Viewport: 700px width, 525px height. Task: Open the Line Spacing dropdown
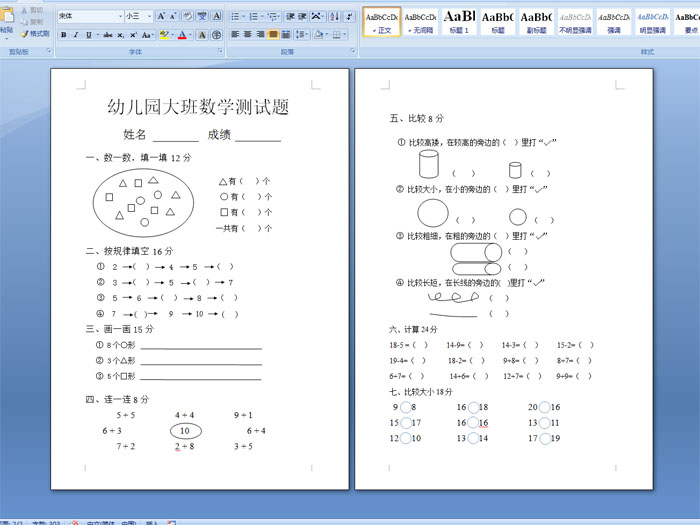[x=302, y=34]
